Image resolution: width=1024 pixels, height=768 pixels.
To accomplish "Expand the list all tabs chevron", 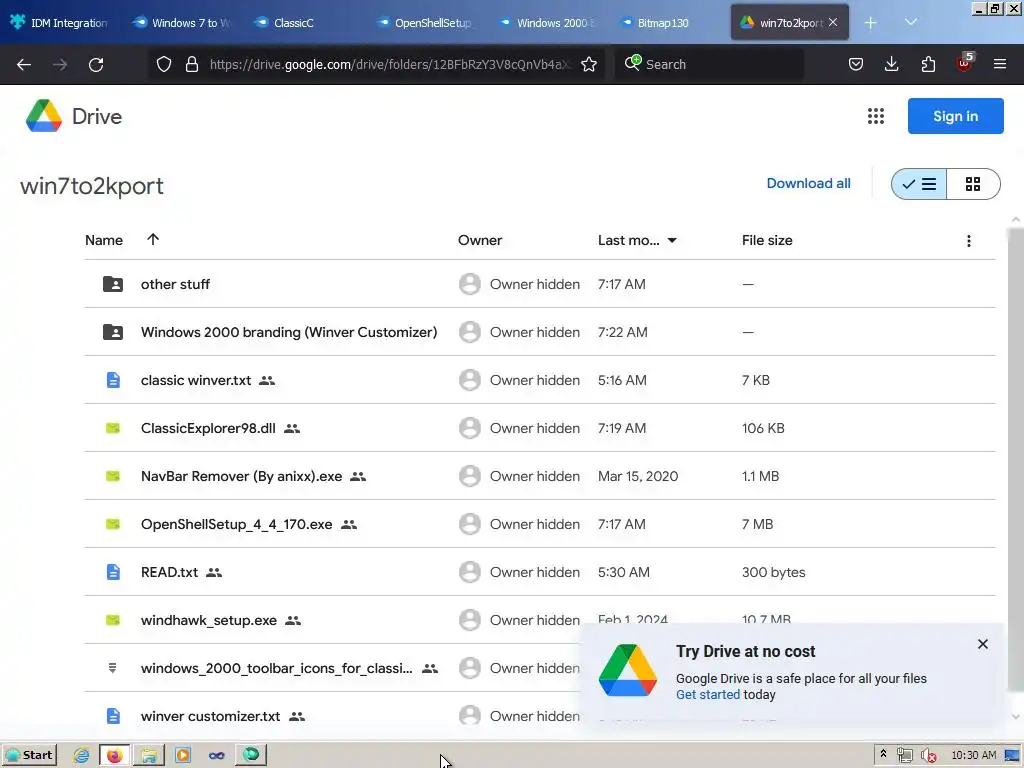I will tap(911, 22).
